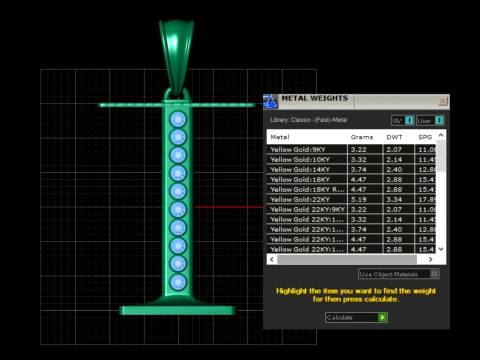Click the SPG column header
Viewport: 480px width, 360px height.
coord(425,137)
